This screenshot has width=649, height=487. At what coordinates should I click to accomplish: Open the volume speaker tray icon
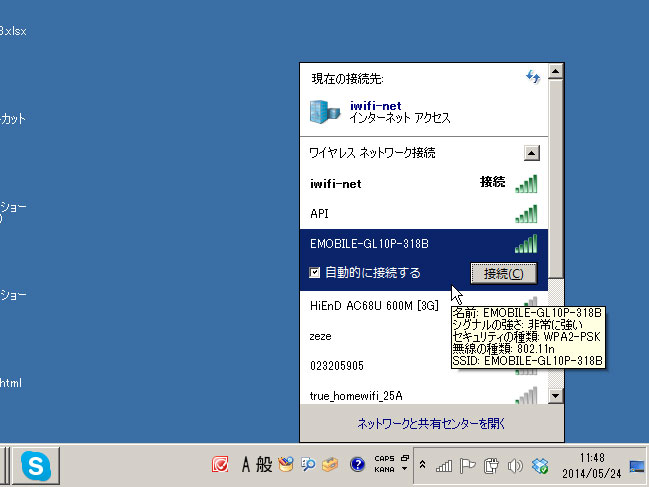[x=516, y=465]
